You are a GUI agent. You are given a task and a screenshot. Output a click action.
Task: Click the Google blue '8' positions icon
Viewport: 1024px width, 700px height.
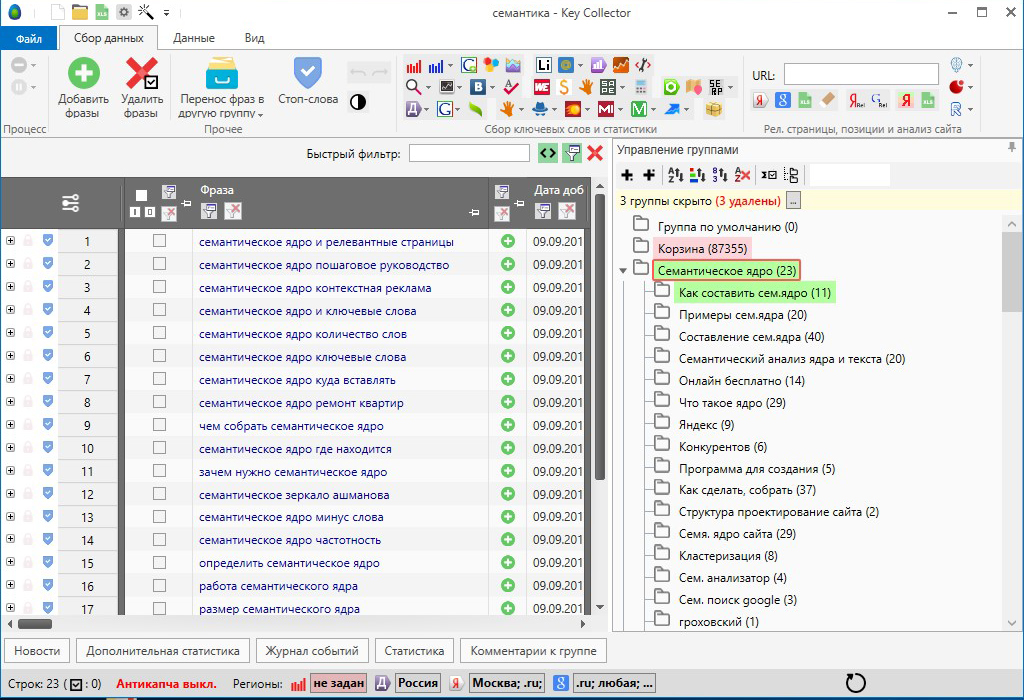(x=782, y=100)
